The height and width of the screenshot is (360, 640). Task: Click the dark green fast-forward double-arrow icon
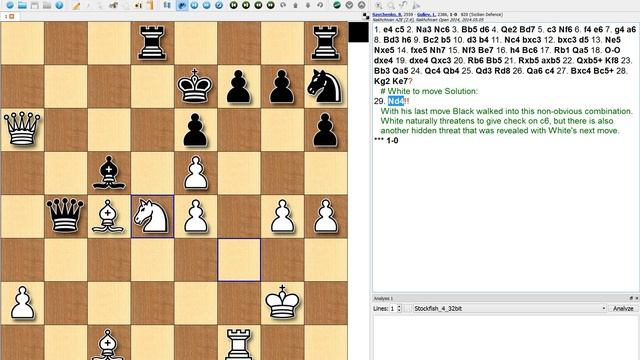(270, 5)
